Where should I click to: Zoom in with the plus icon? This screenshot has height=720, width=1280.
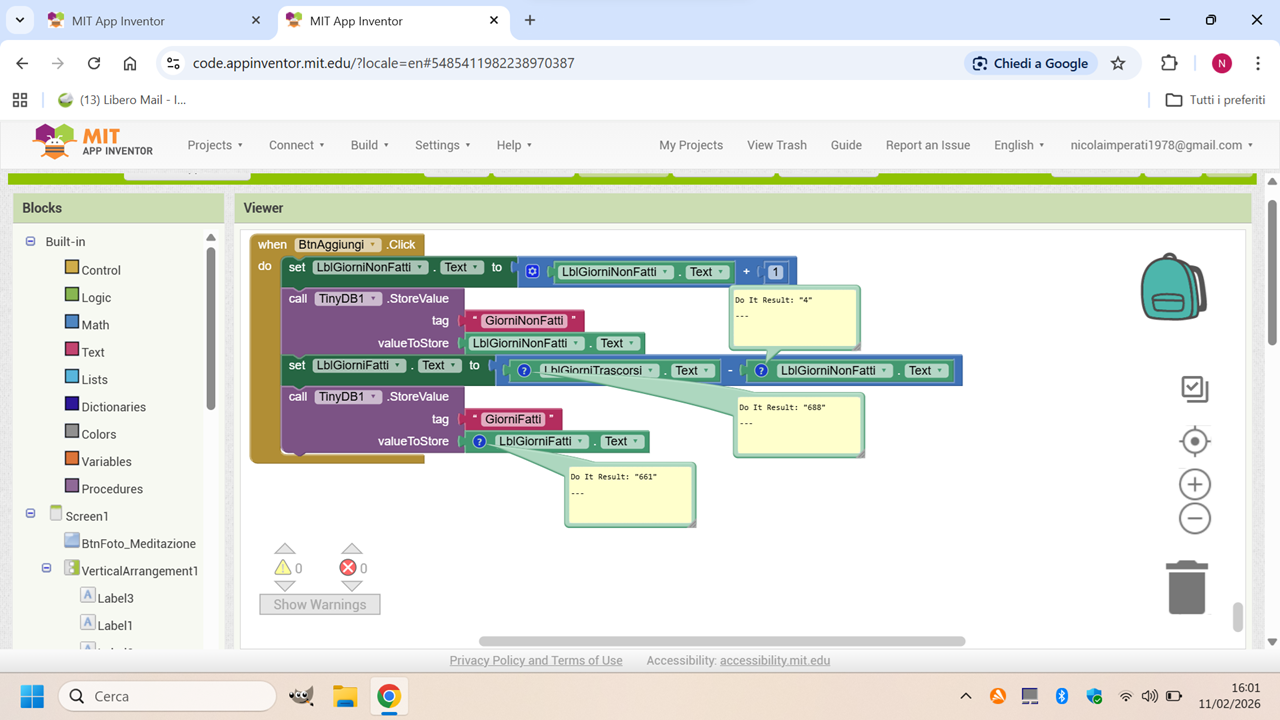click(1195, 485)
